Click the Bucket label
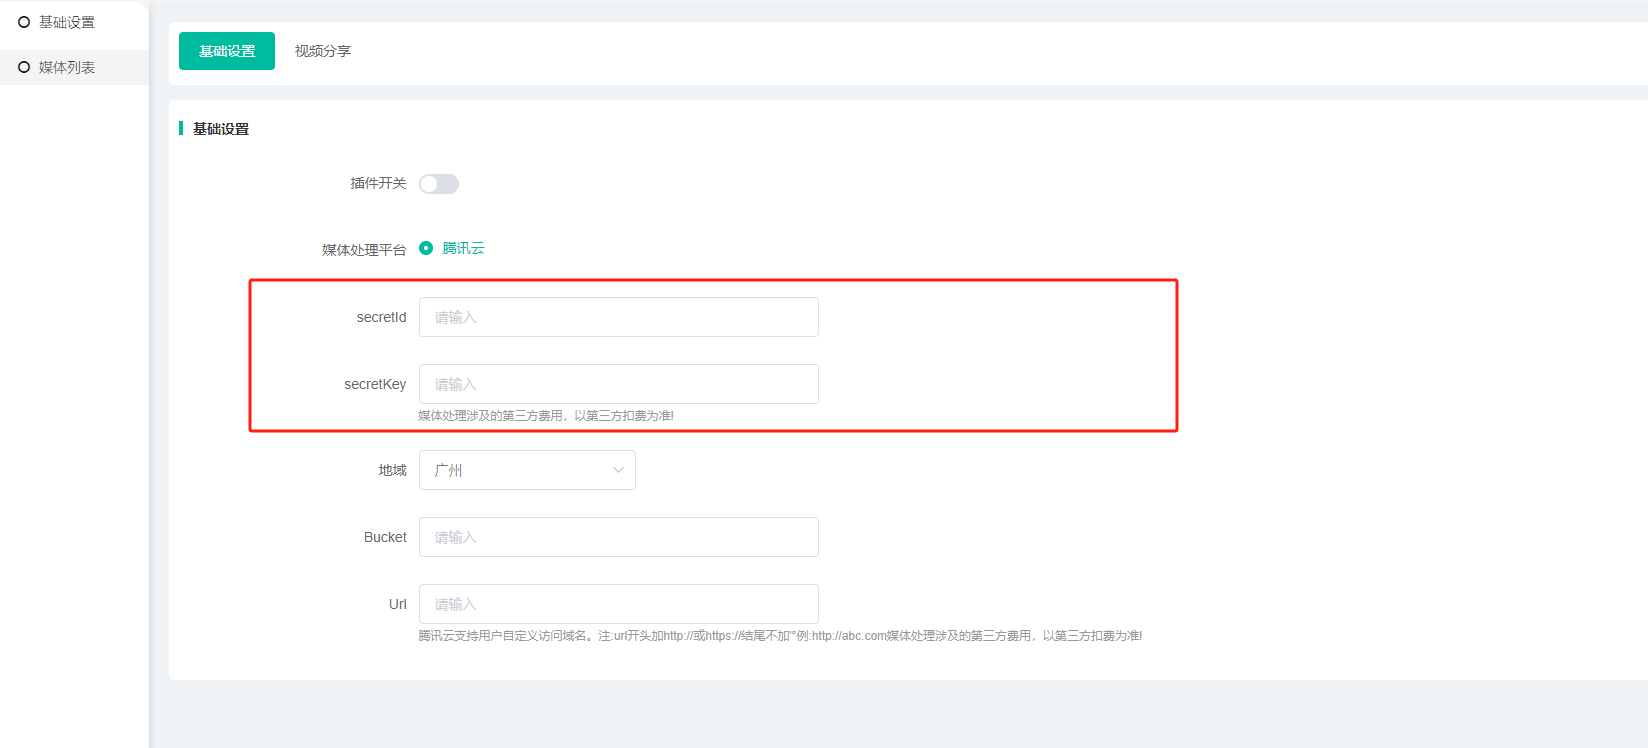The width and height of the screenshot is (1648, 748). (x=385, y=537)
